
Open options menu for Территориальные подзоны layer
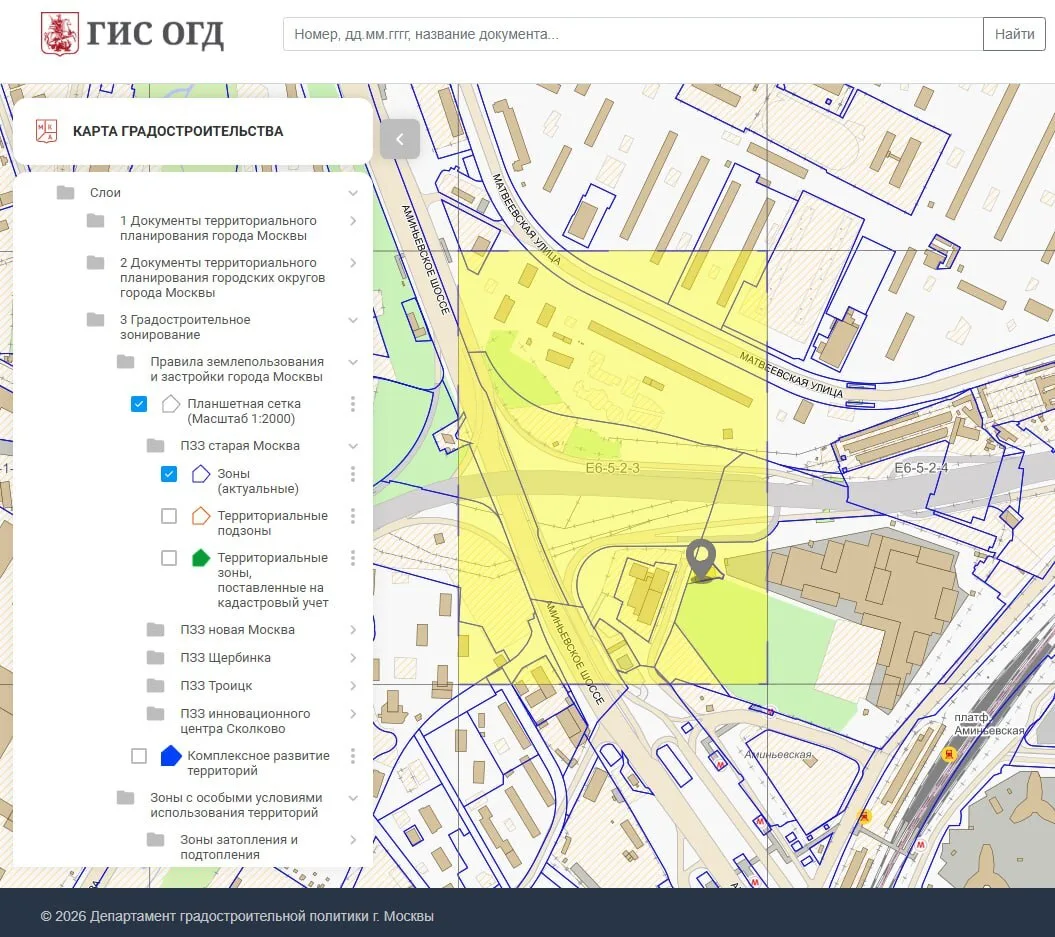(x=353, y=516)
